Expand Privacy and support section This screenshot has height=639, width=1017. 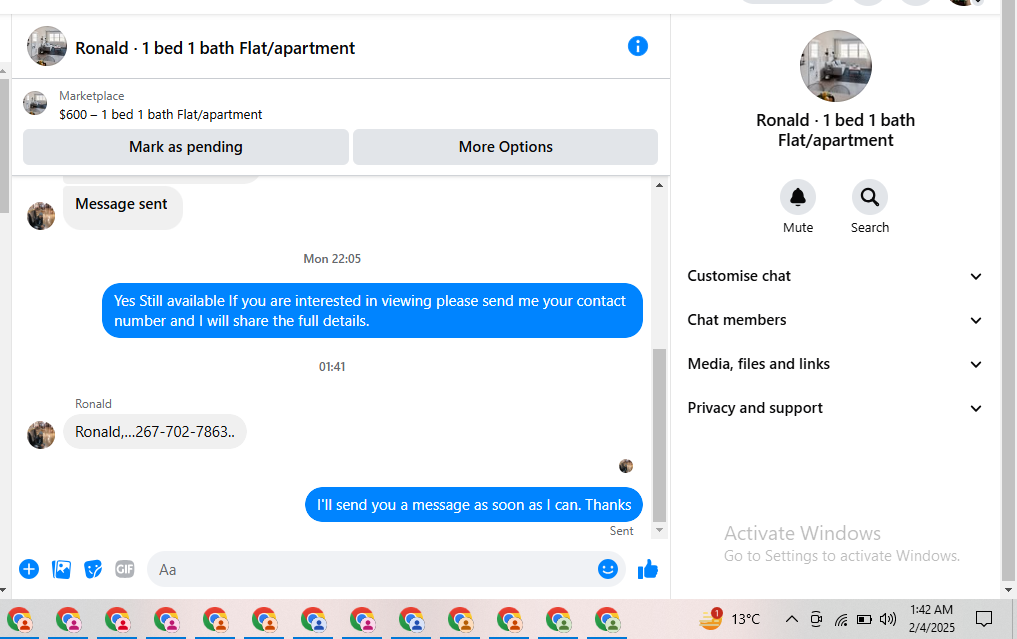835,408
